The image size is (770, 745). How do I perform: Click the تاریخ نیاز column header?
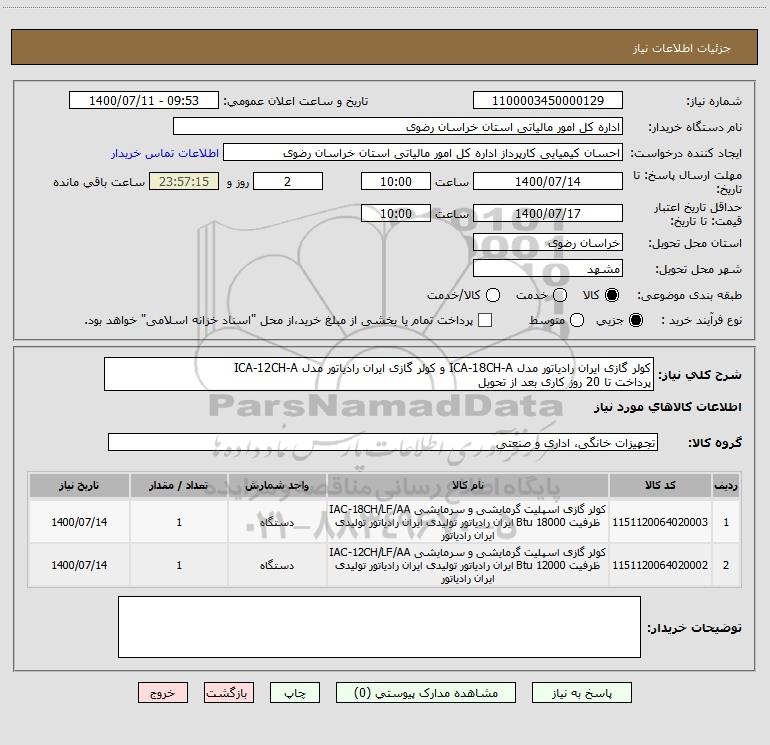pyautogui.click(x=79, y=485)
